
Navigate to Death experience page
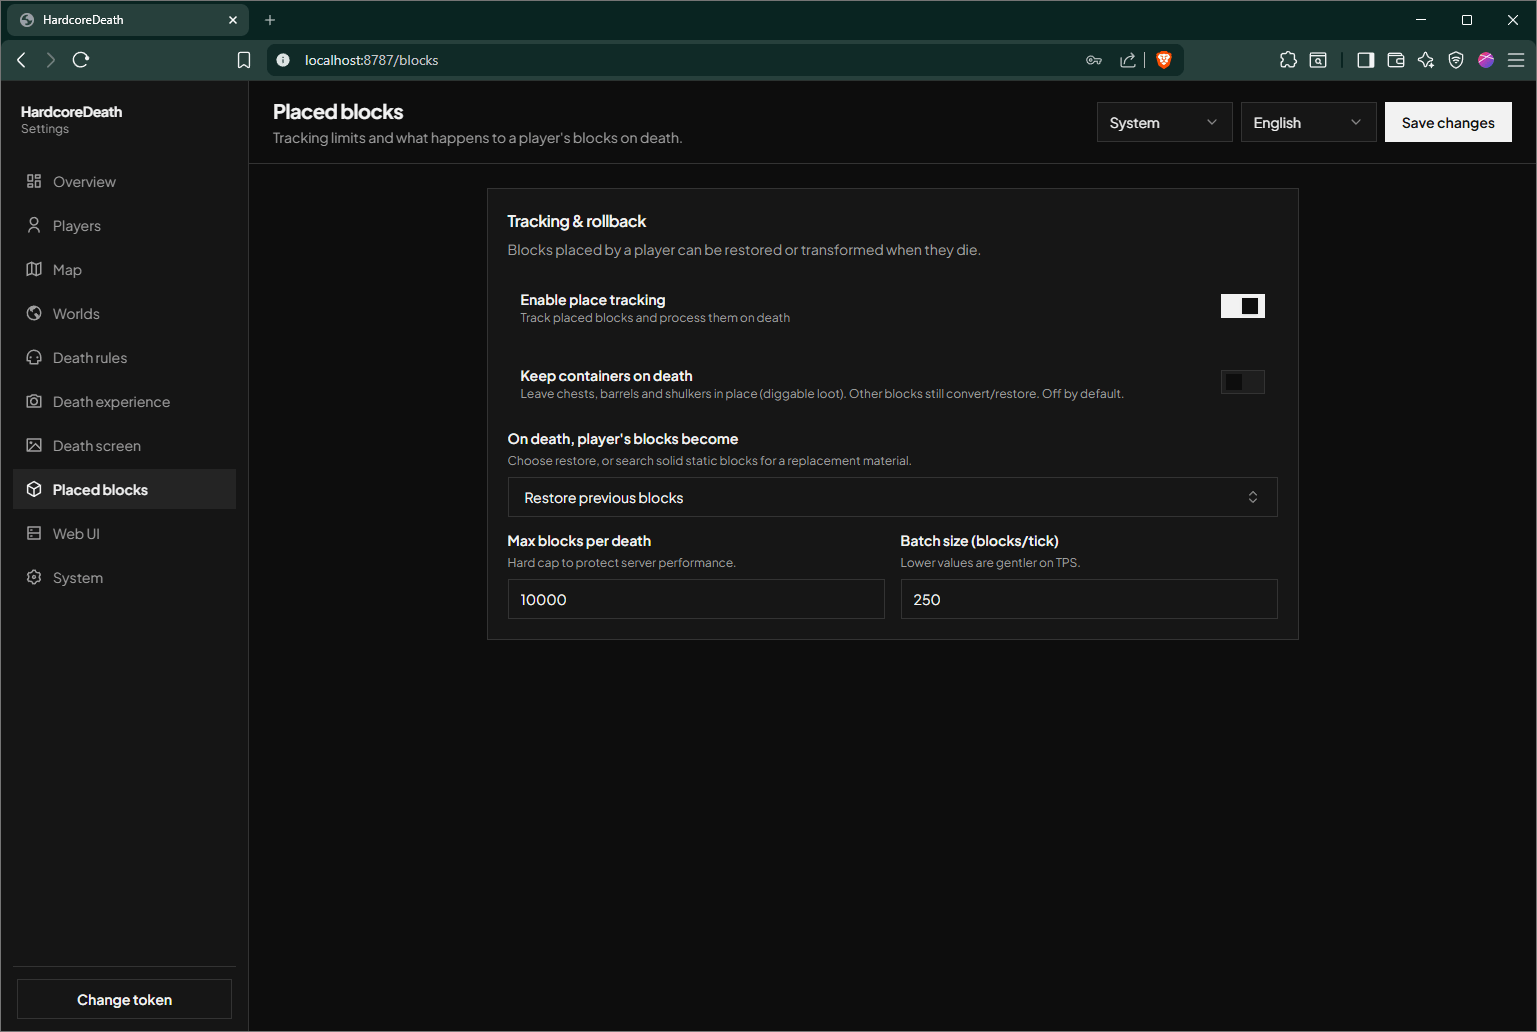pos(124,401)
